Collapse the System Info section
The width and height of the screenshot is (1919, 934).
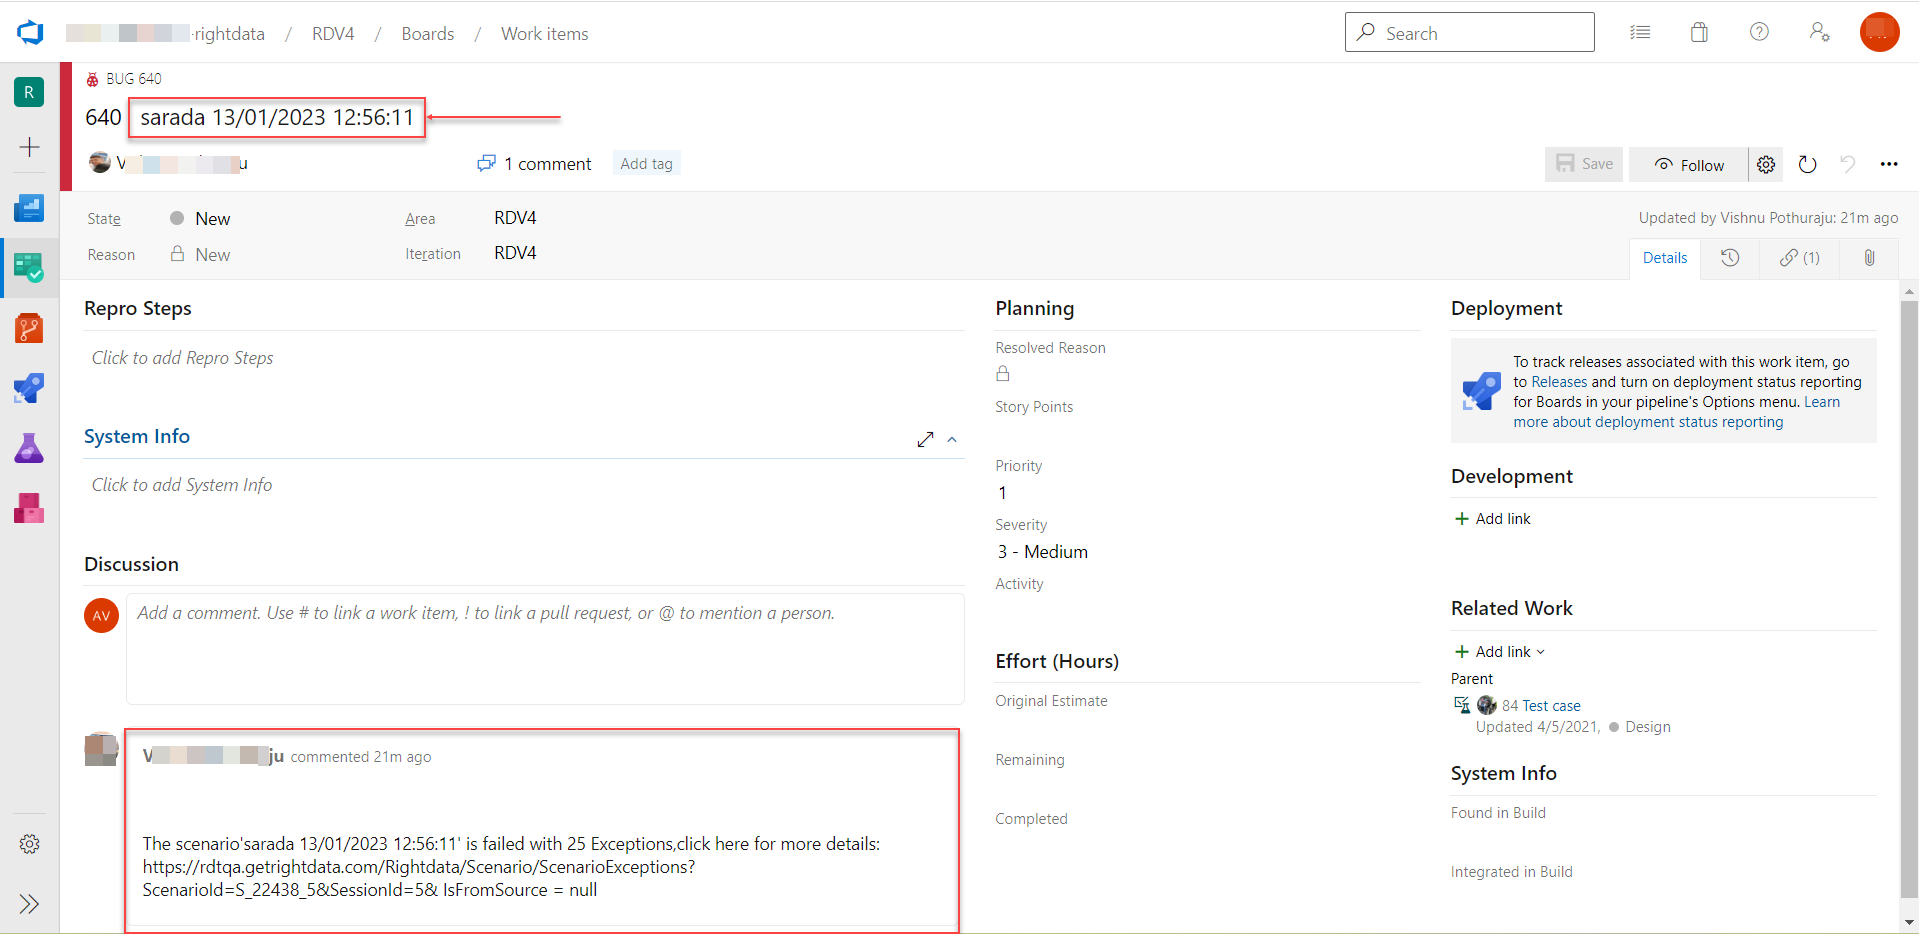pyautogui.click(x=952, y=440)
